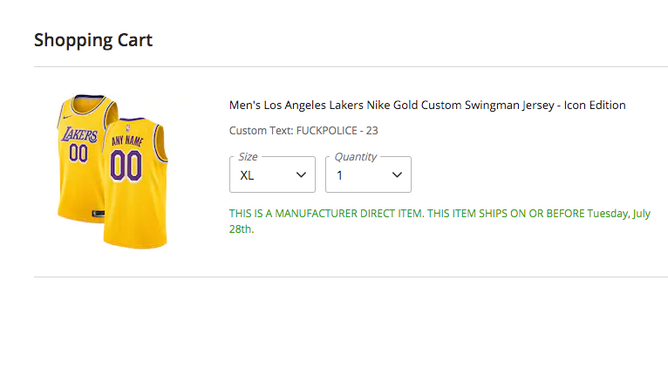Click the Lakers wordmark on the jersey

79,135
